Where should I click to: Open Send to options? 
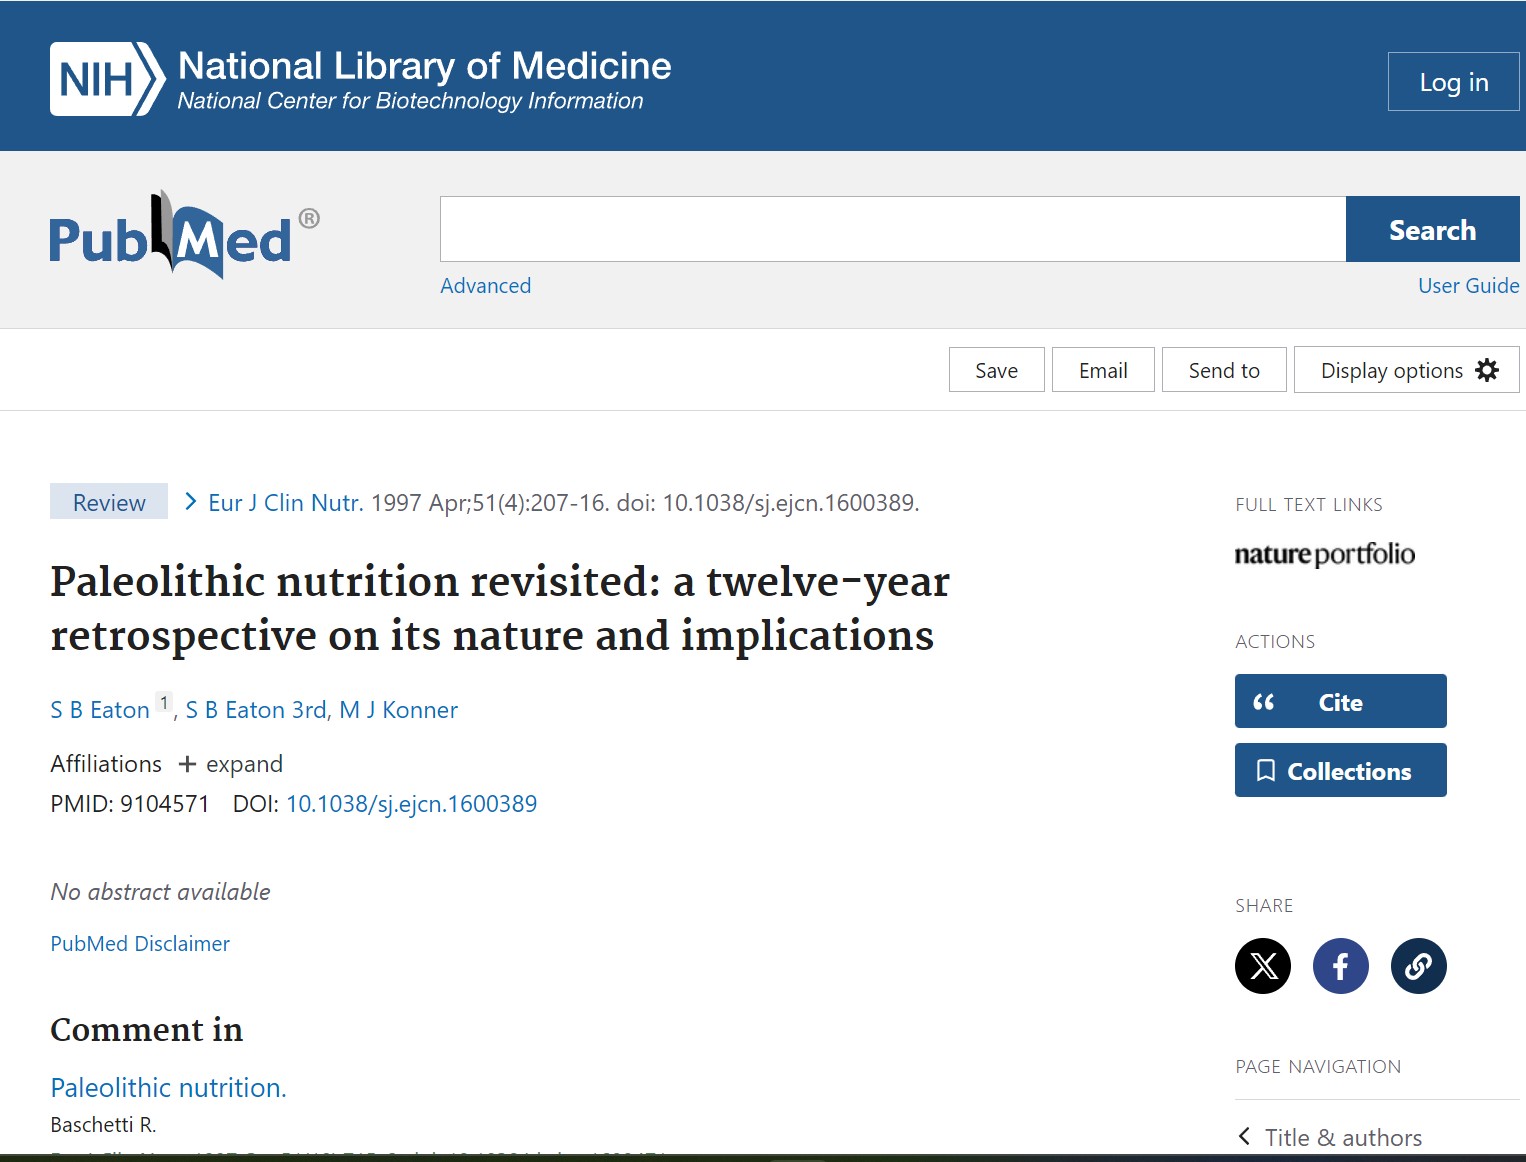(1223, 369)
